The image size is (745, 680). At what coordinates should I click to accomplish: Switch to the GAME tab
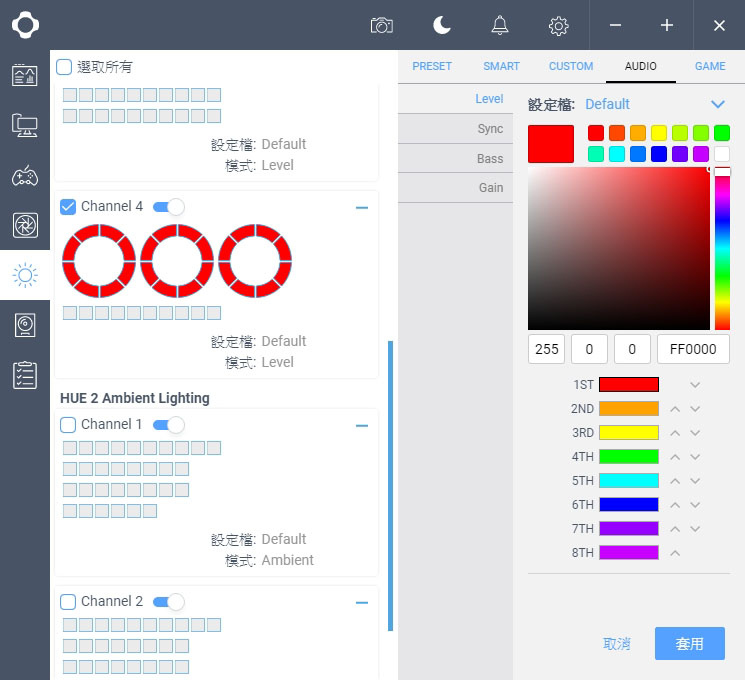point(710,66)
